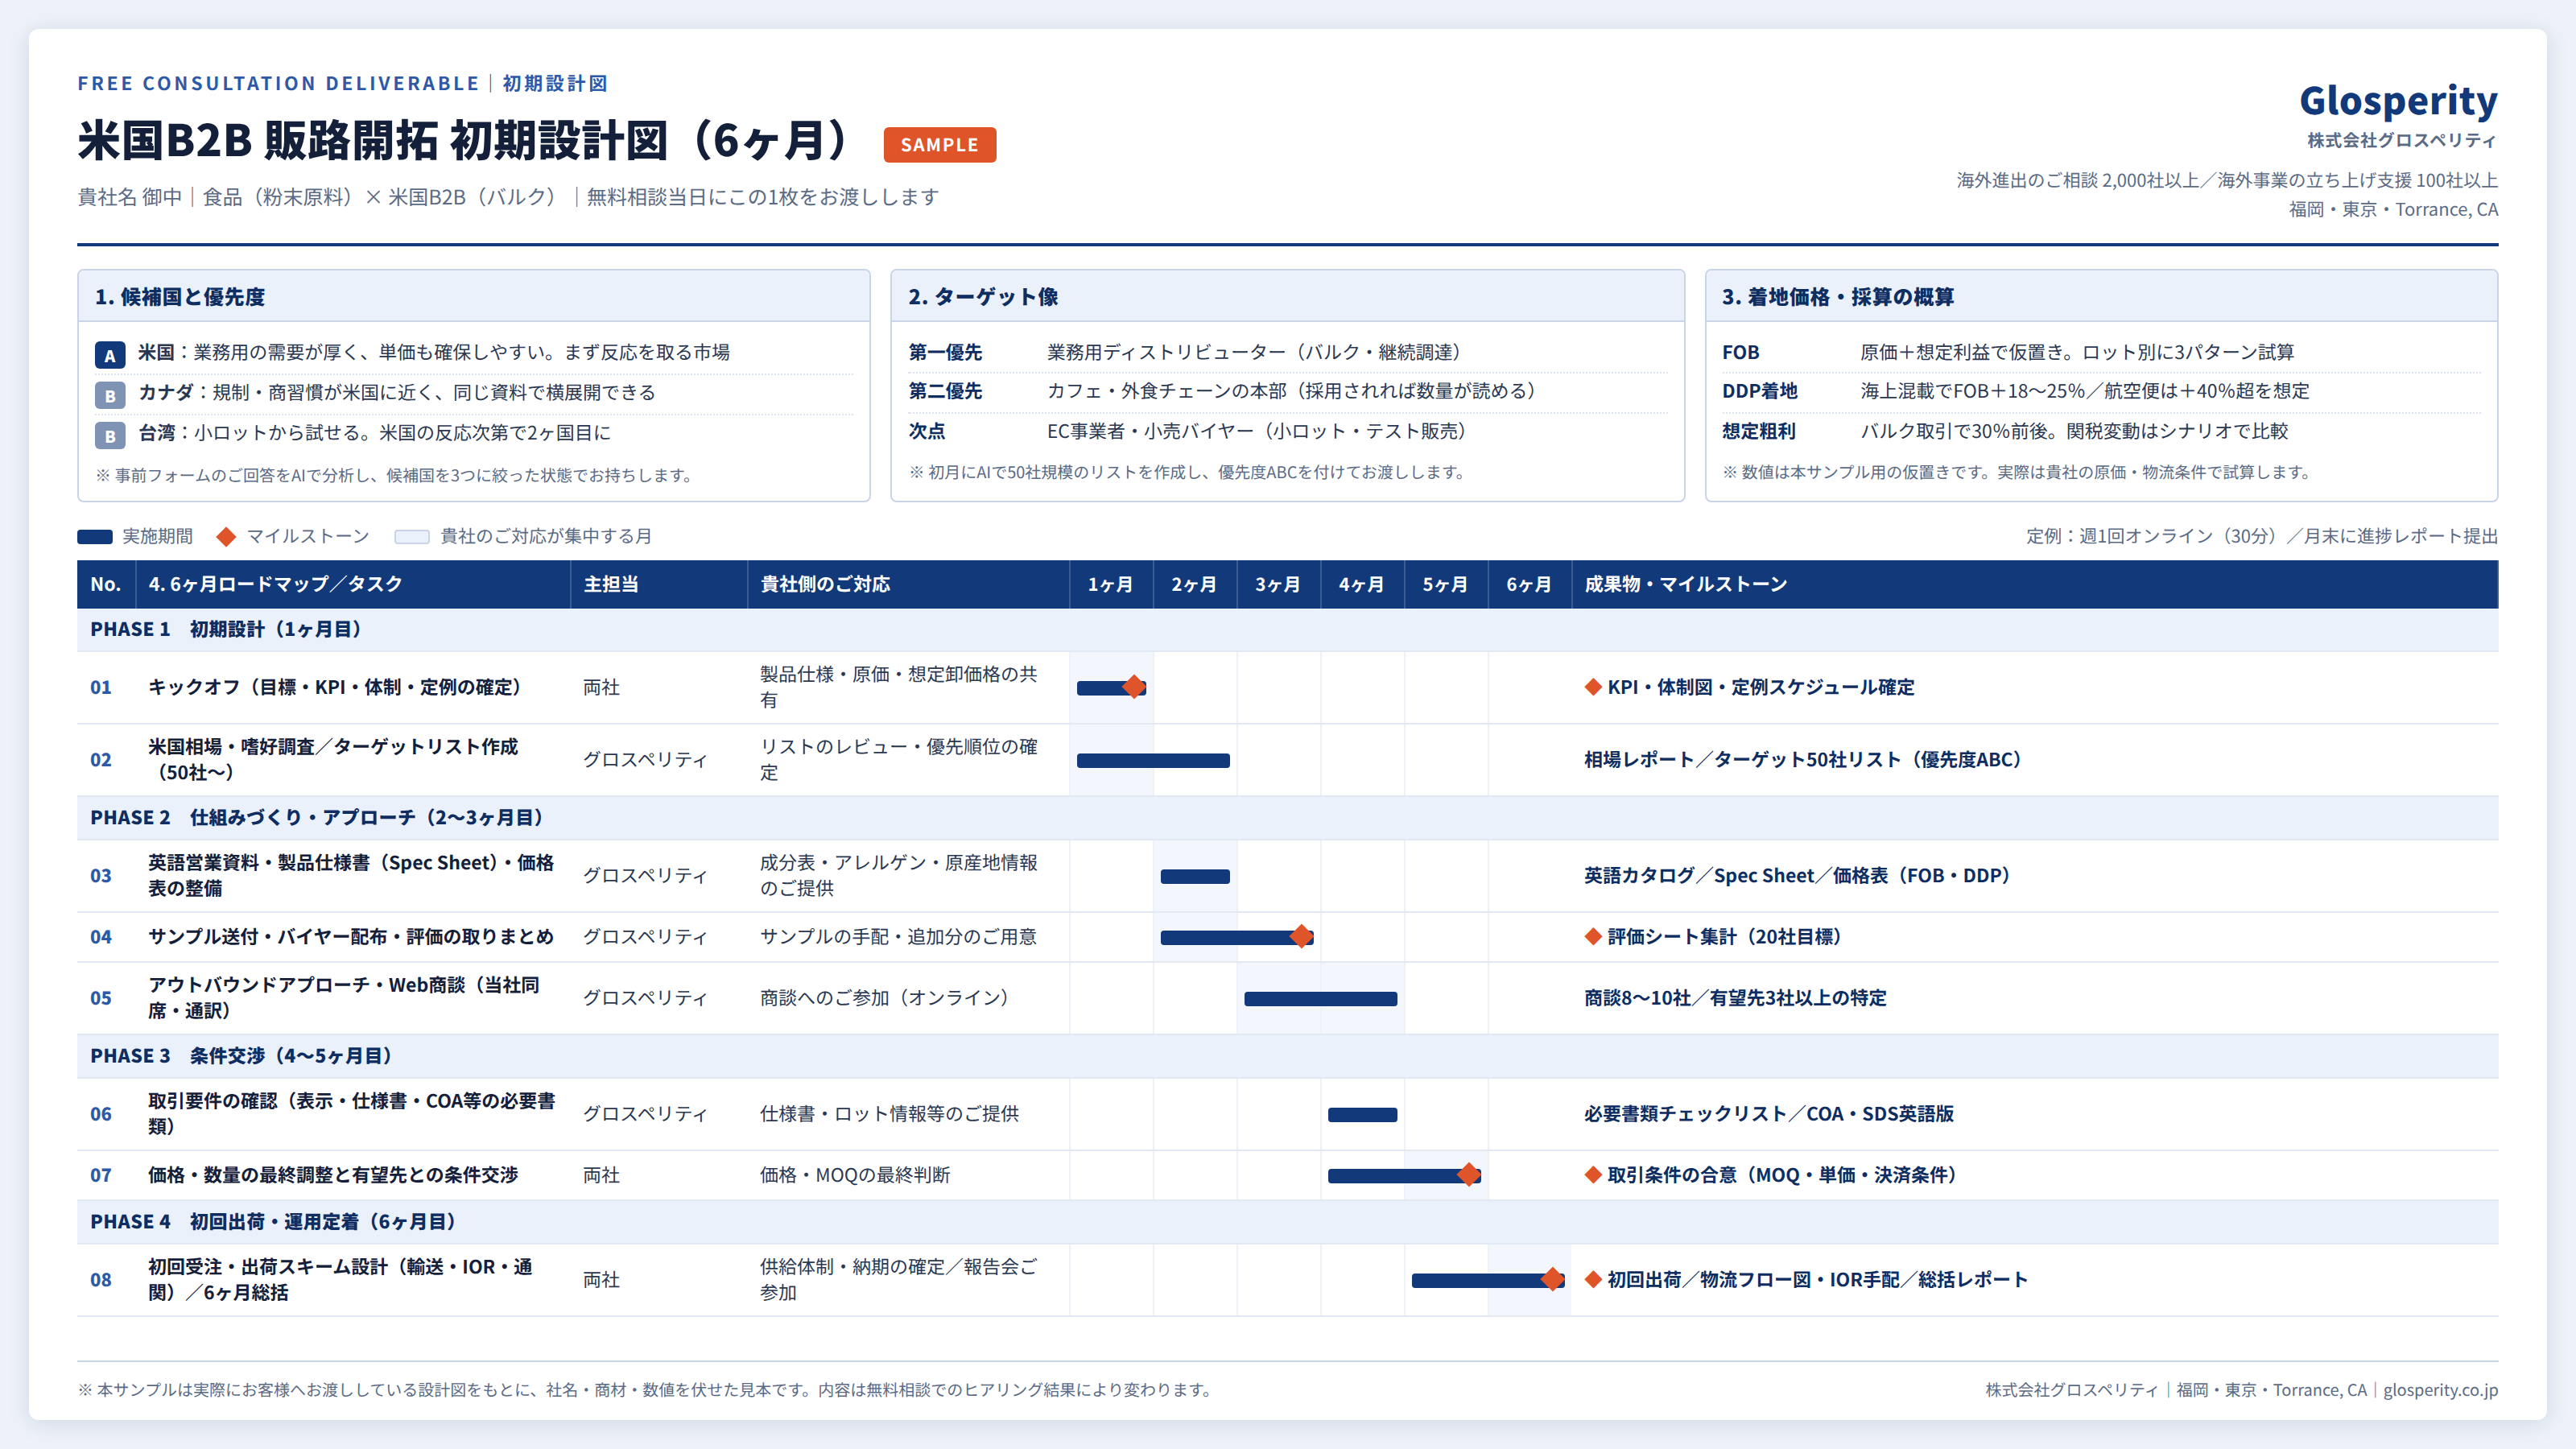Click the 想定粗利 label
The height and width of the screenshot is (1449, 2576).
1759,431
